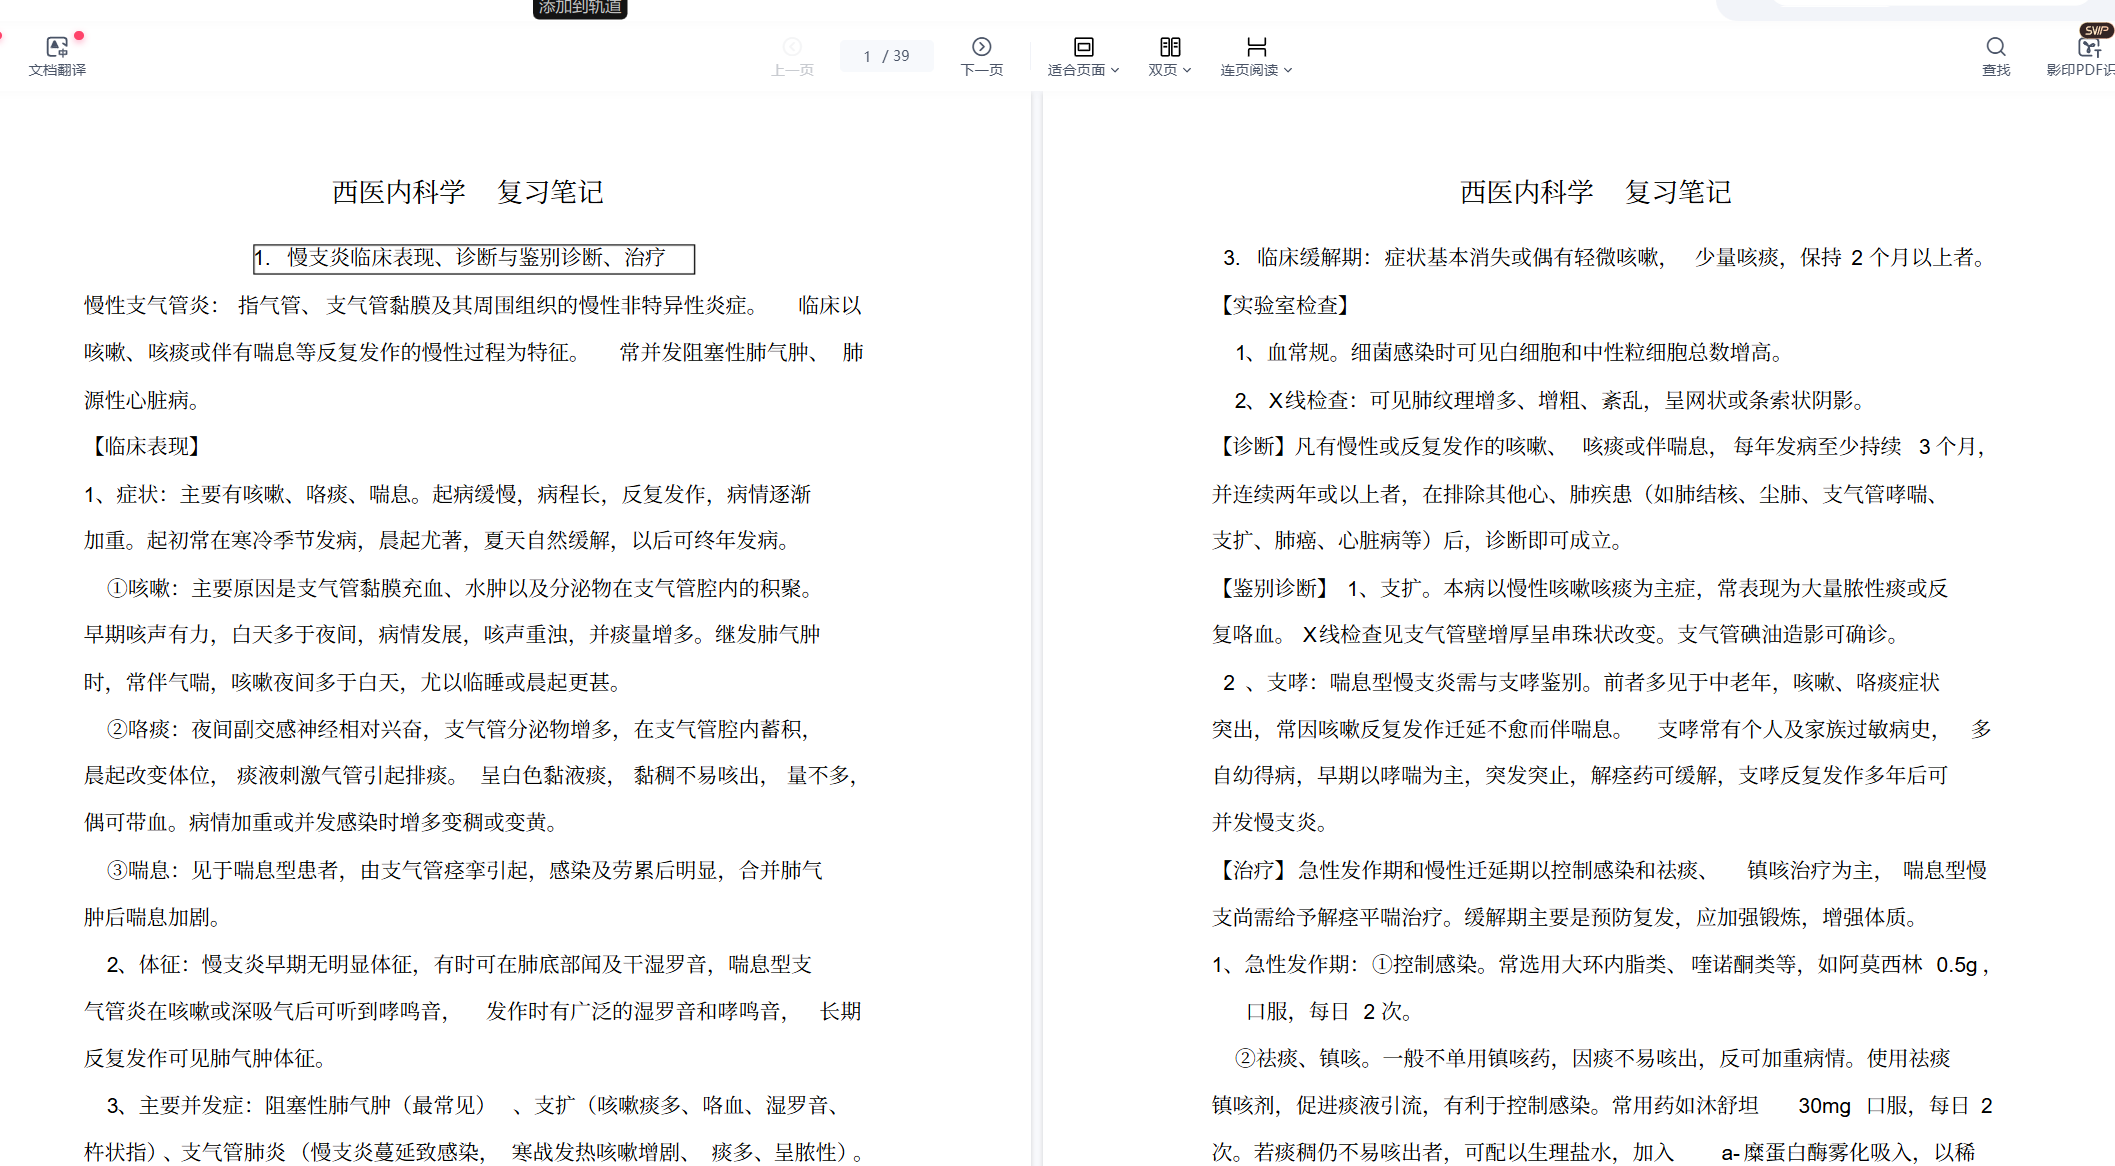The width and height of the screenshot is (2115, 1166).
Task: Click the 添加到轨道 tooltip label
Action: (x=580, y=8)
